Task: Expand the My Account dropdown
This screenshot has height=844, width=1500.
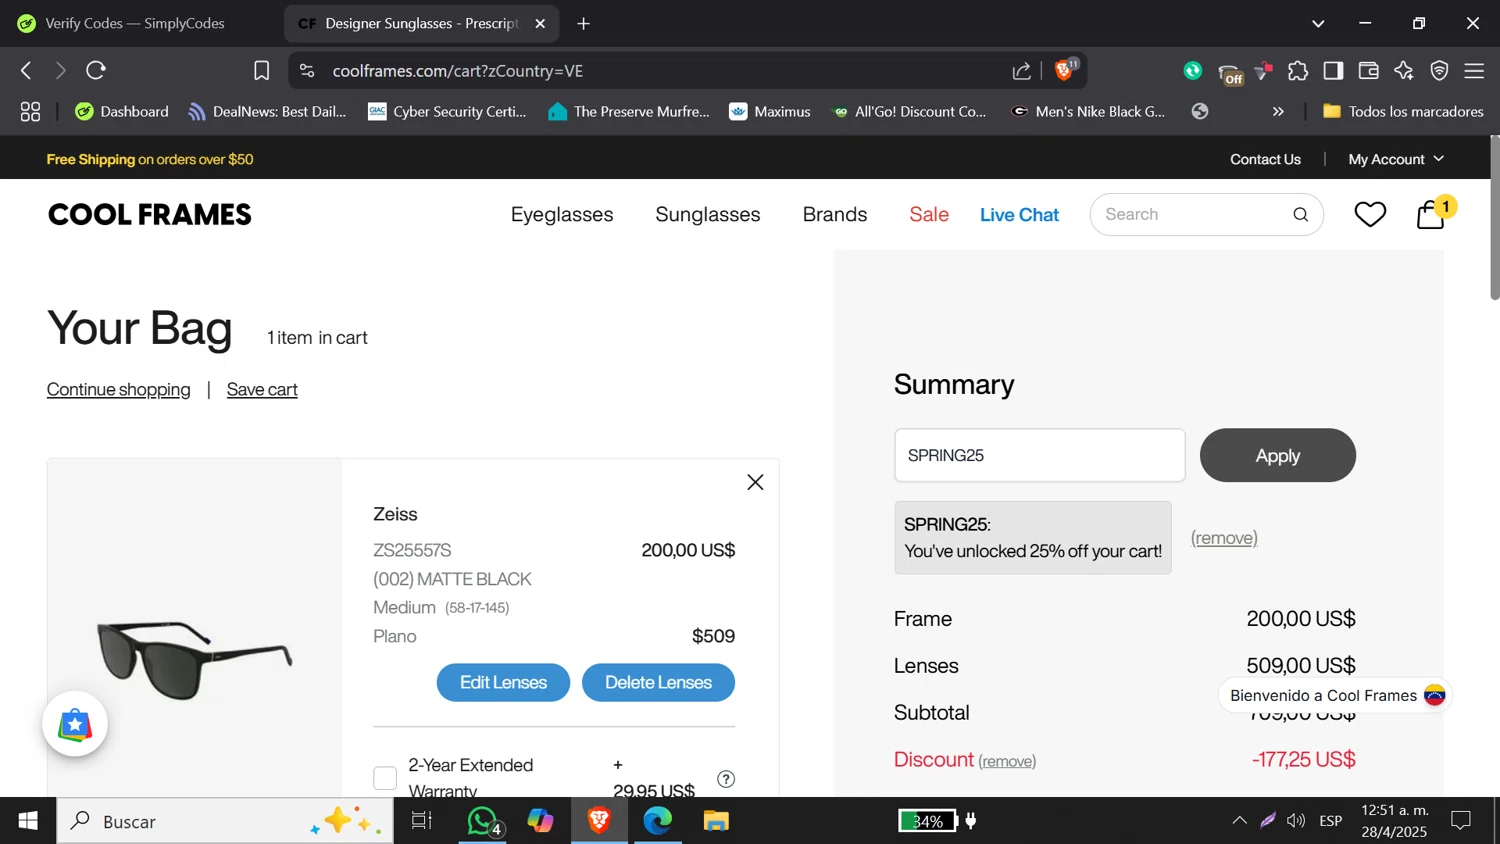Action: pyautogui.click(x=1396, y=159)
